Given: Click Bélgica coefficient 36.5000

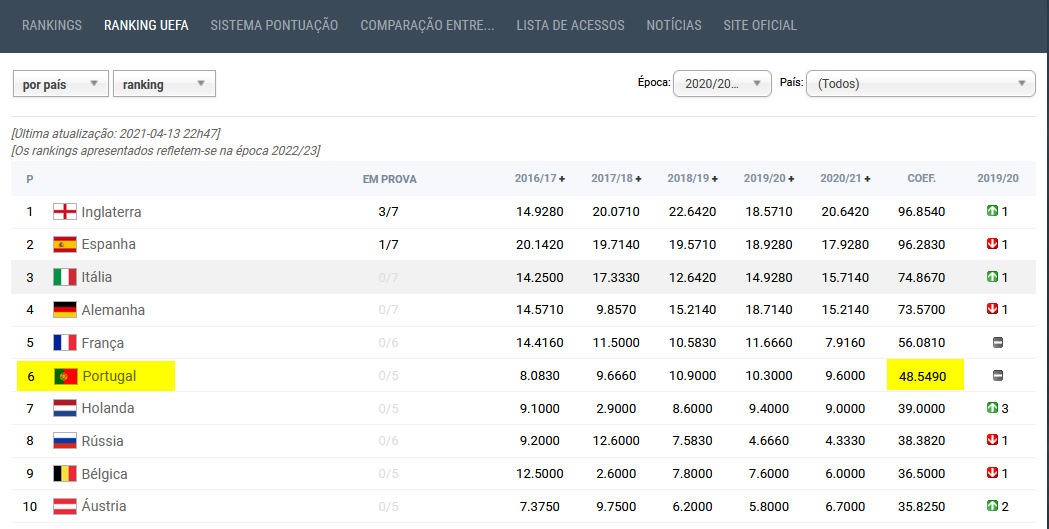Looking at the screenshot, I should (x=921, y=473).
